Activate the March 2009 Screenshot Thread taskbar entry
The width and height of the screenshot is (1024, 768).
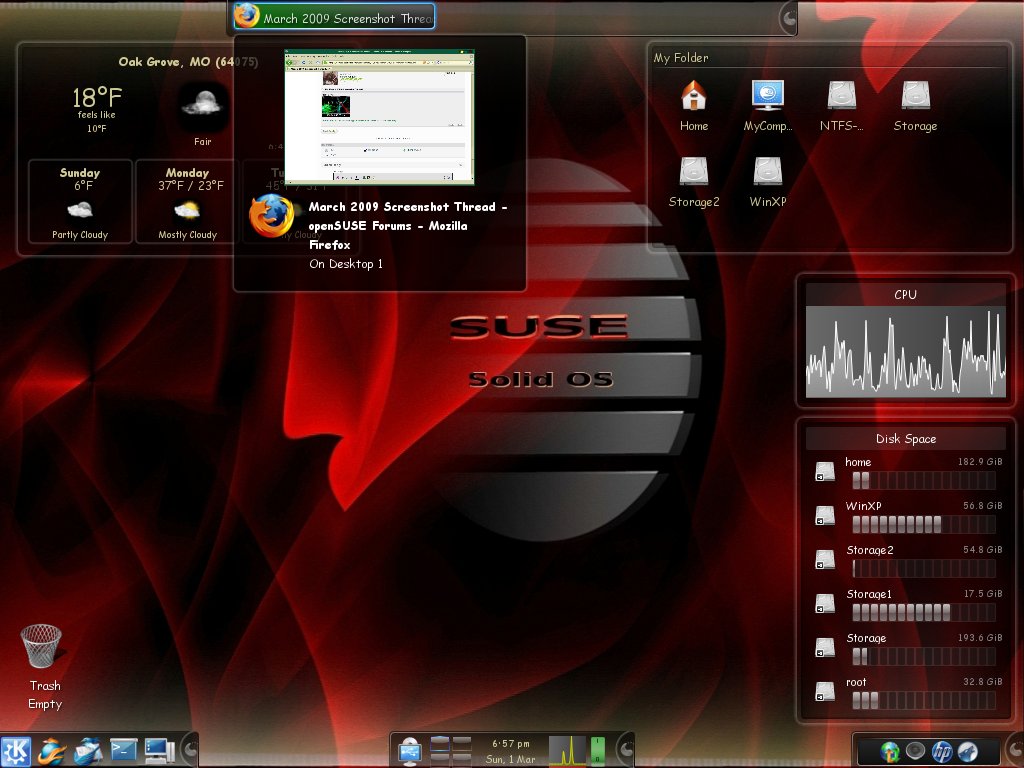coord(334,16)
